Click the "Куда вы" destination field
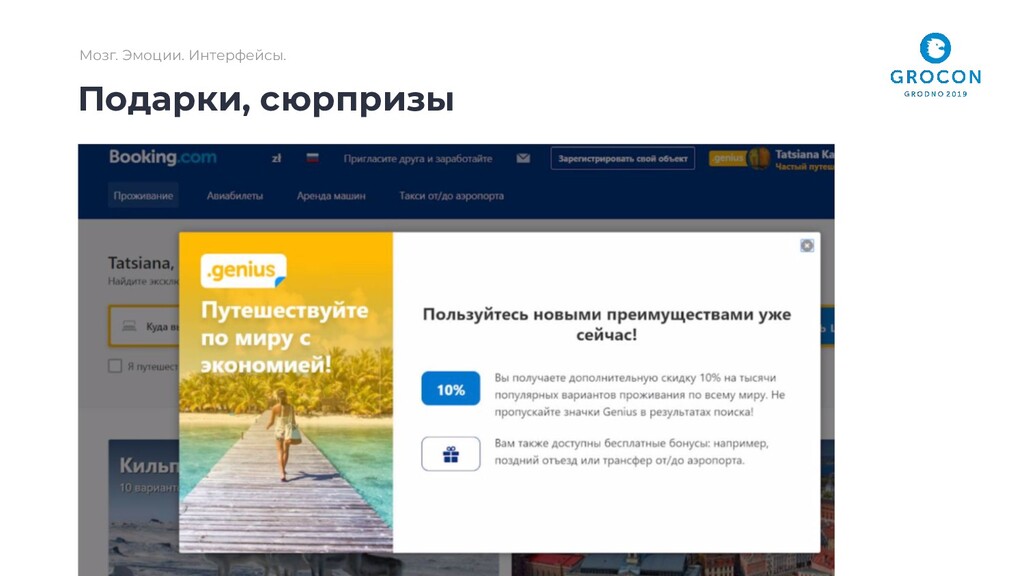 [145, 326]
